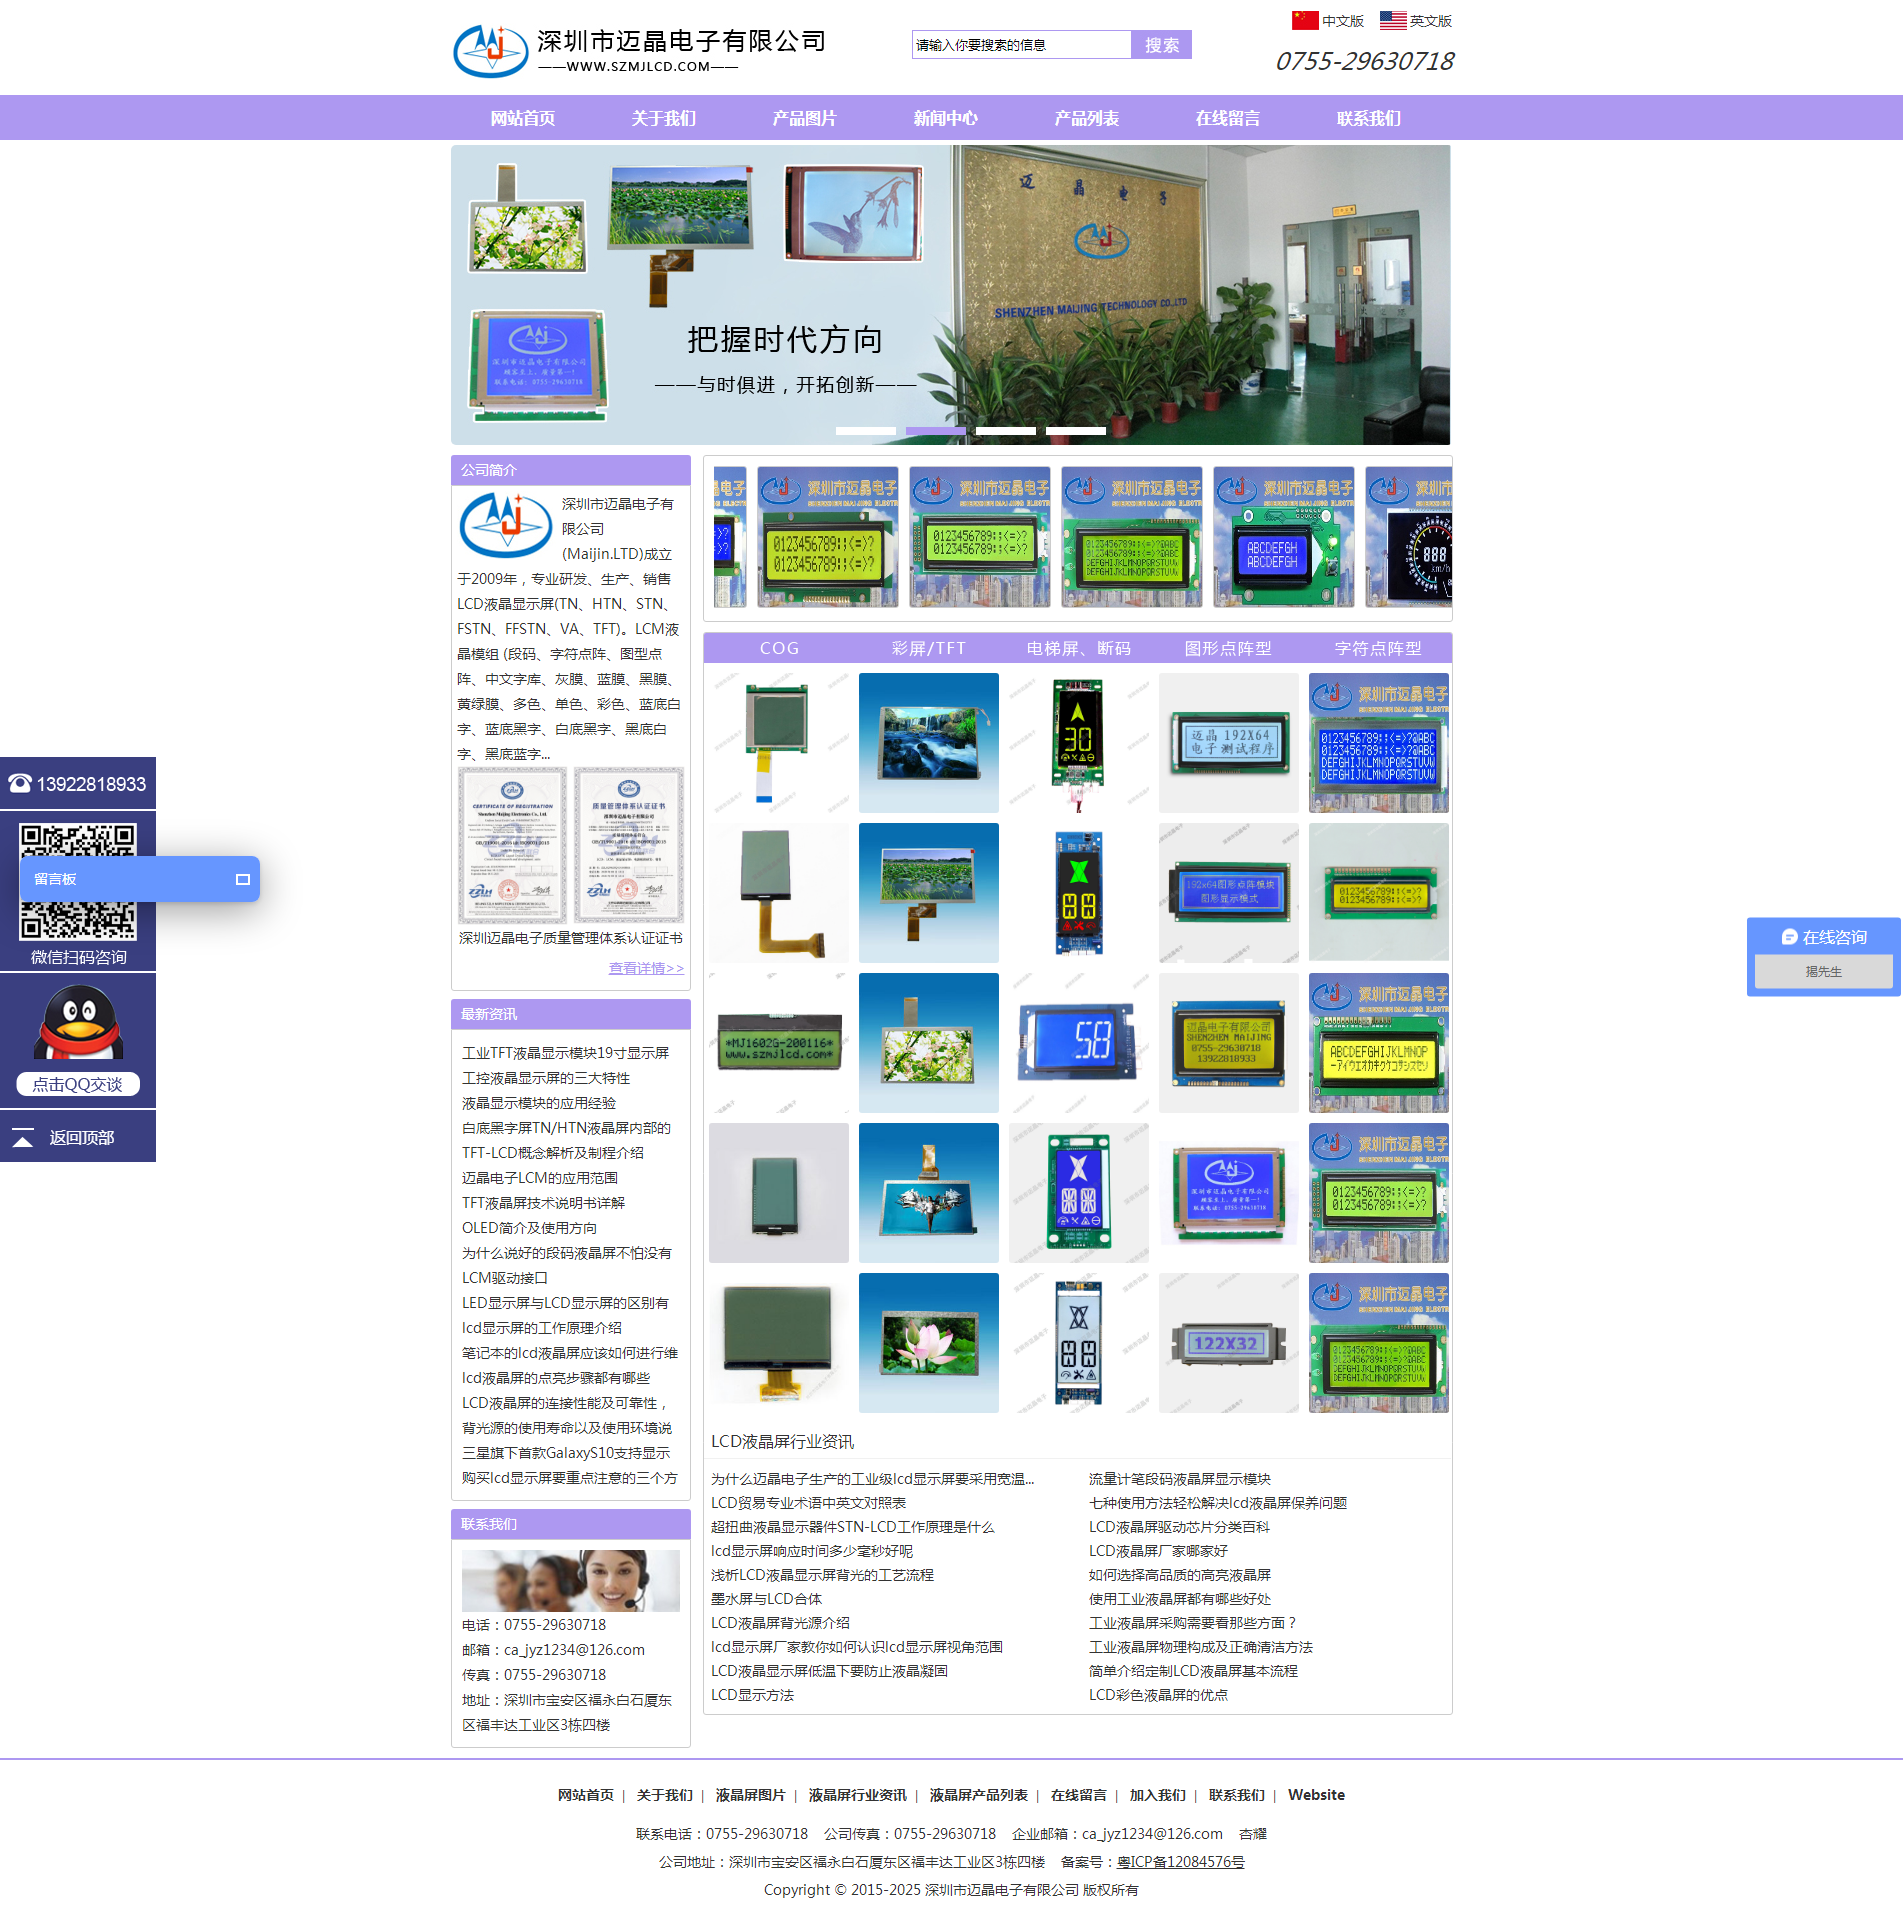Open 产品列表 in the navigation bar
The width and height of the screenshot is (1903, 1914).
coord(1086,118)
